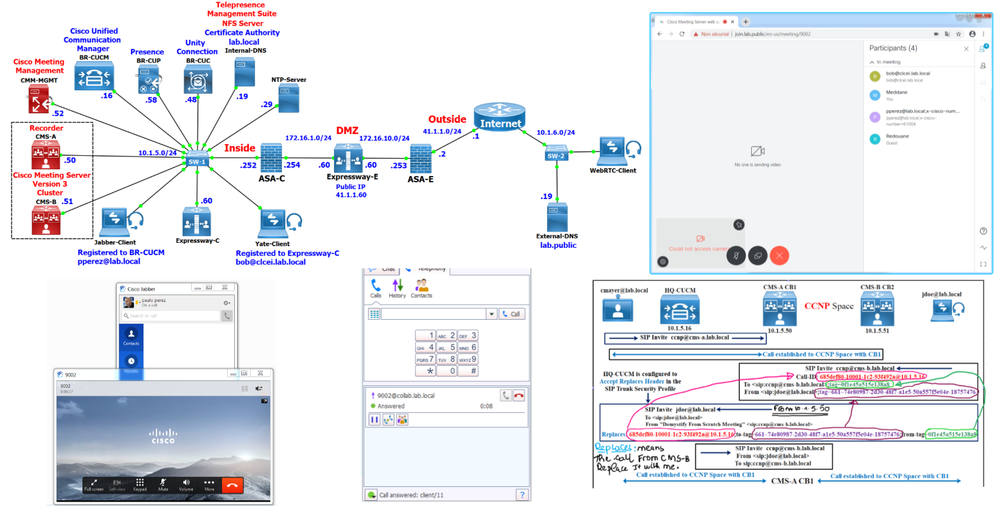This screenshot has height=507, width=998.
Task: Click the Call button in Yate
Action: coord(512,314)
